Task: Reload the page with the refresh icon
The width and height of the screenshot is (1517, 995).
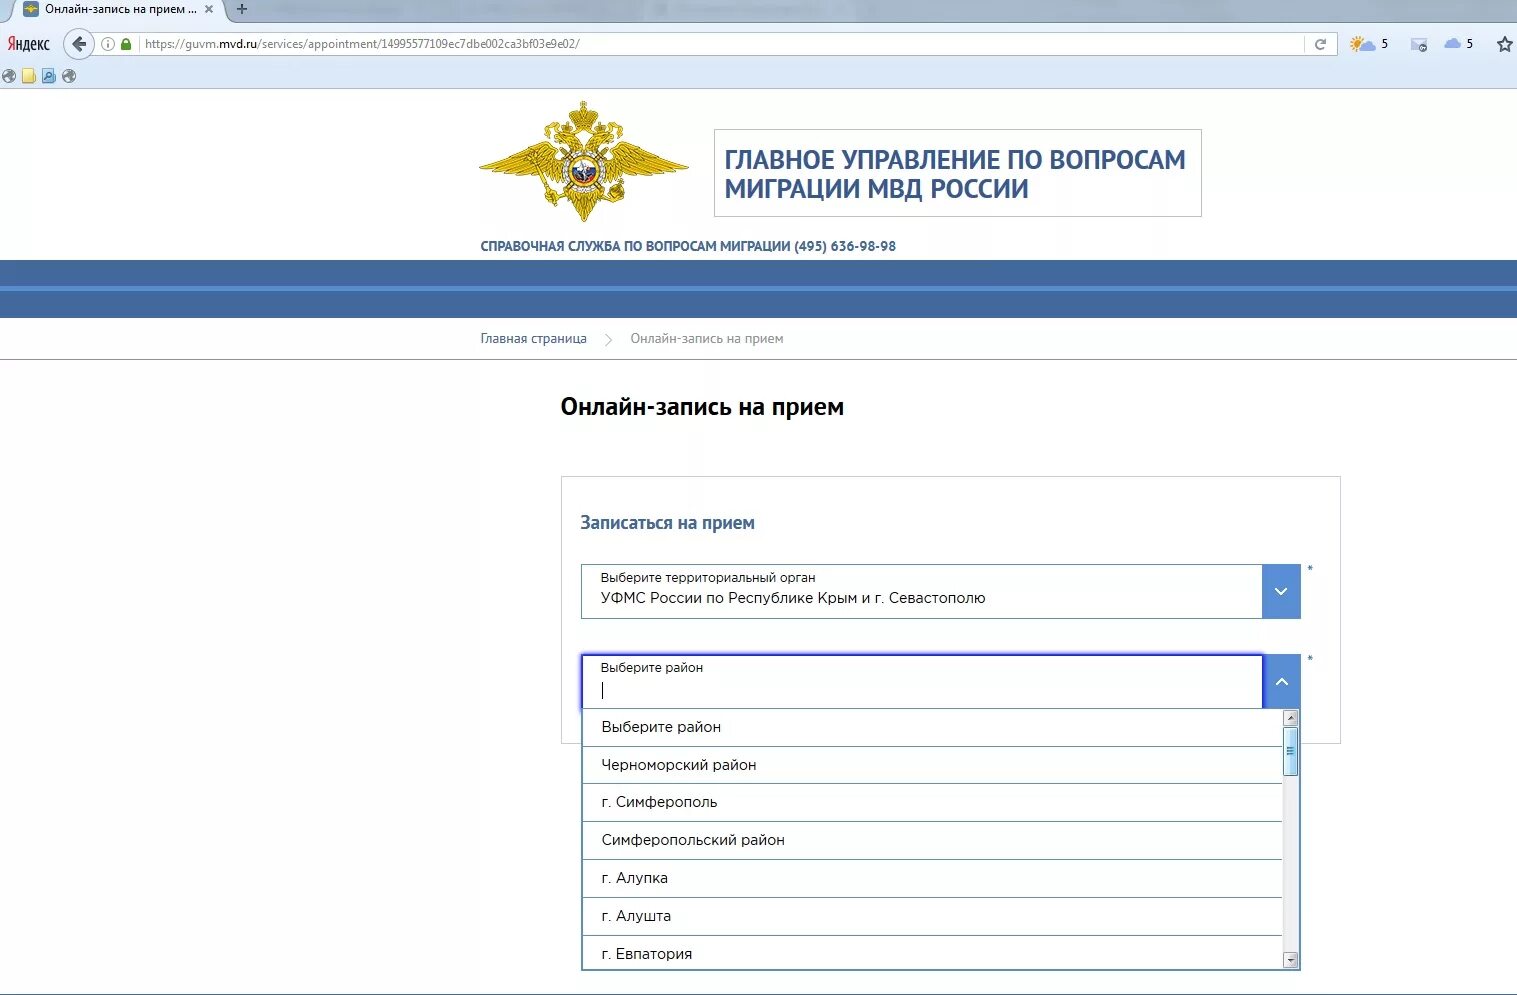Action: pyautogui.click(x=1320, y=44)
